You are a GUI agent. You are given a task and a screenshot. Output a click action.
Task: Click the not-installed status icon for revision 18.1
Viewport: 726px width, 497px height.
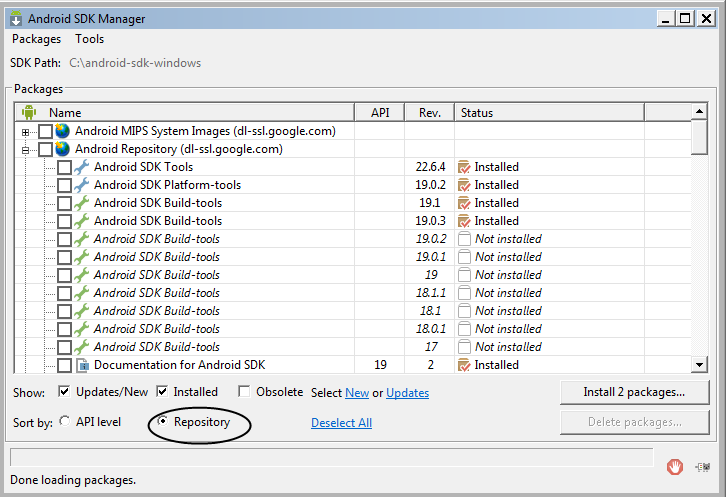[464, 311]
